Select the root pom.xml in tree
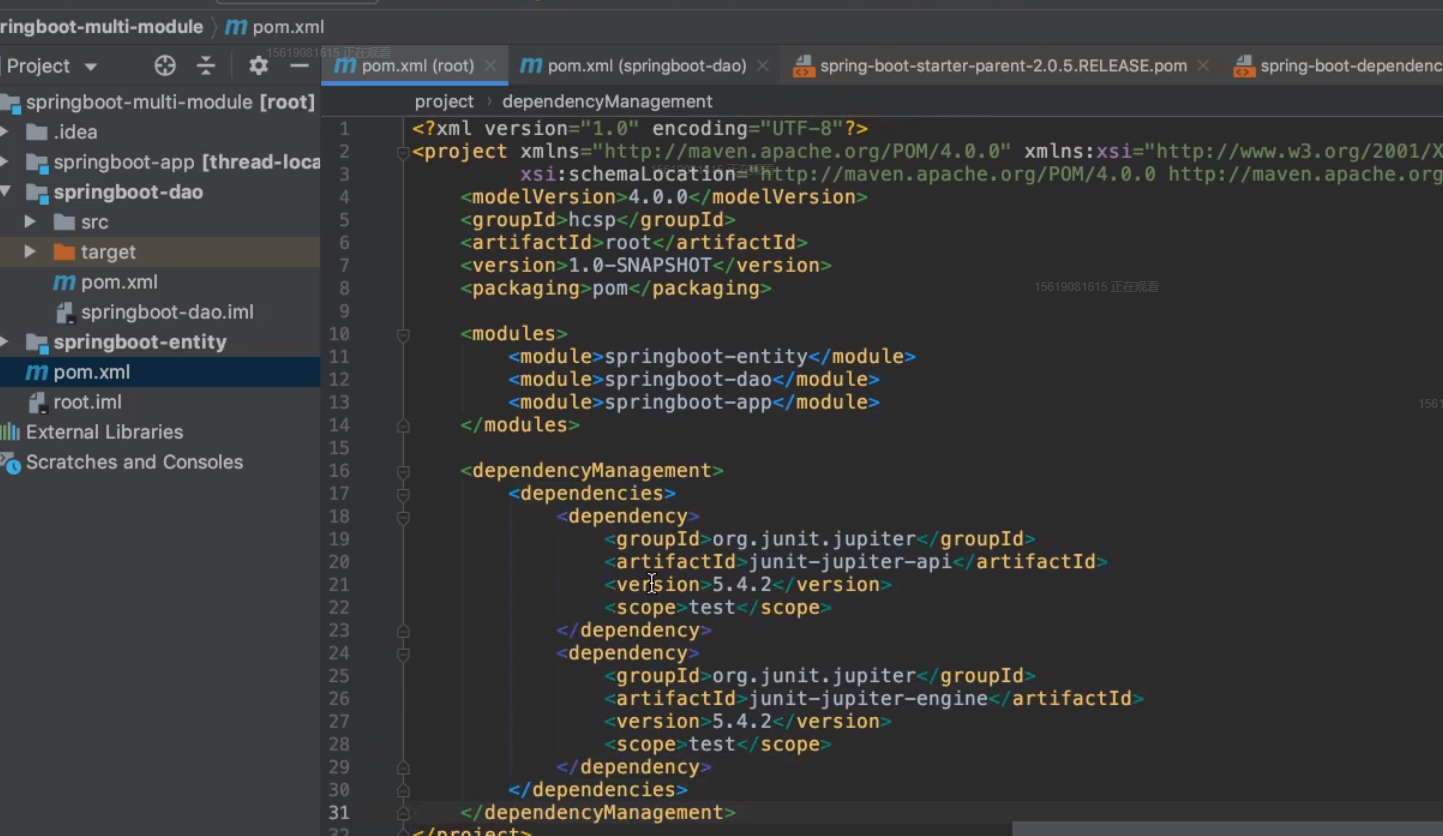 tap(92, 372)
